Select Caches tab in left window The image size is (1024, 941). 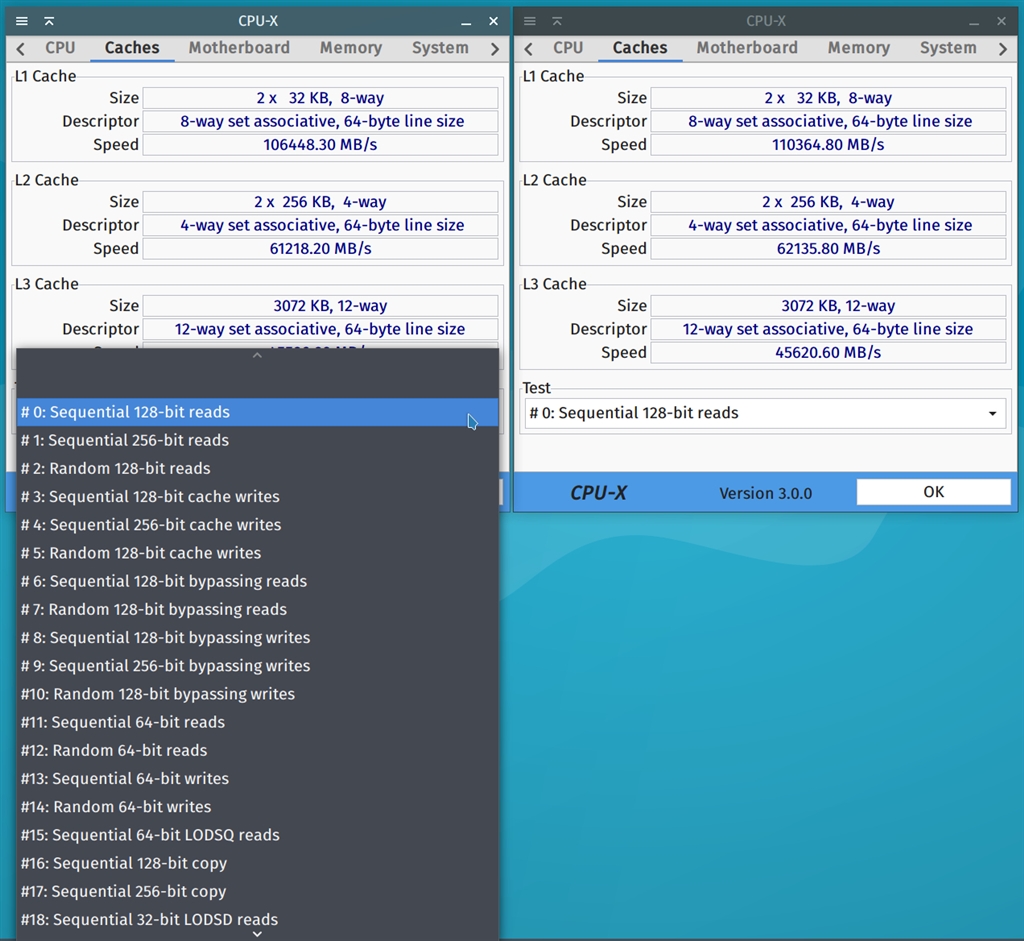click(x=132, y=48)
